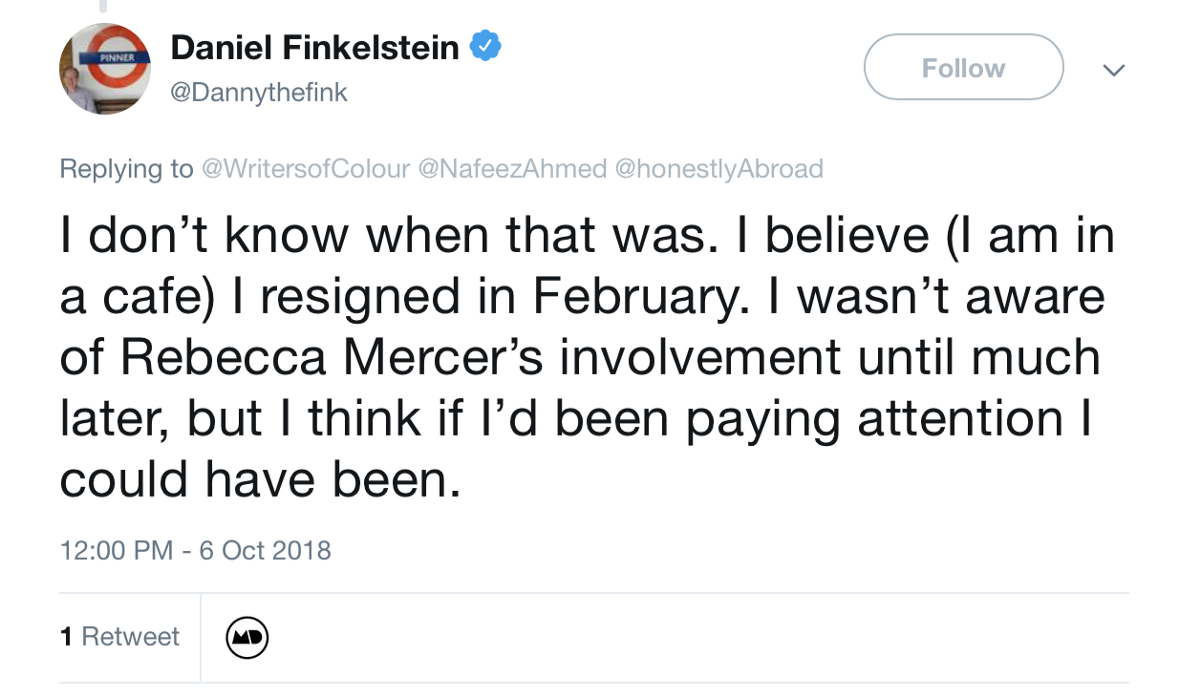Visit the @WritersofColour mention
The image size is (1200, 697).
point(305,169)
